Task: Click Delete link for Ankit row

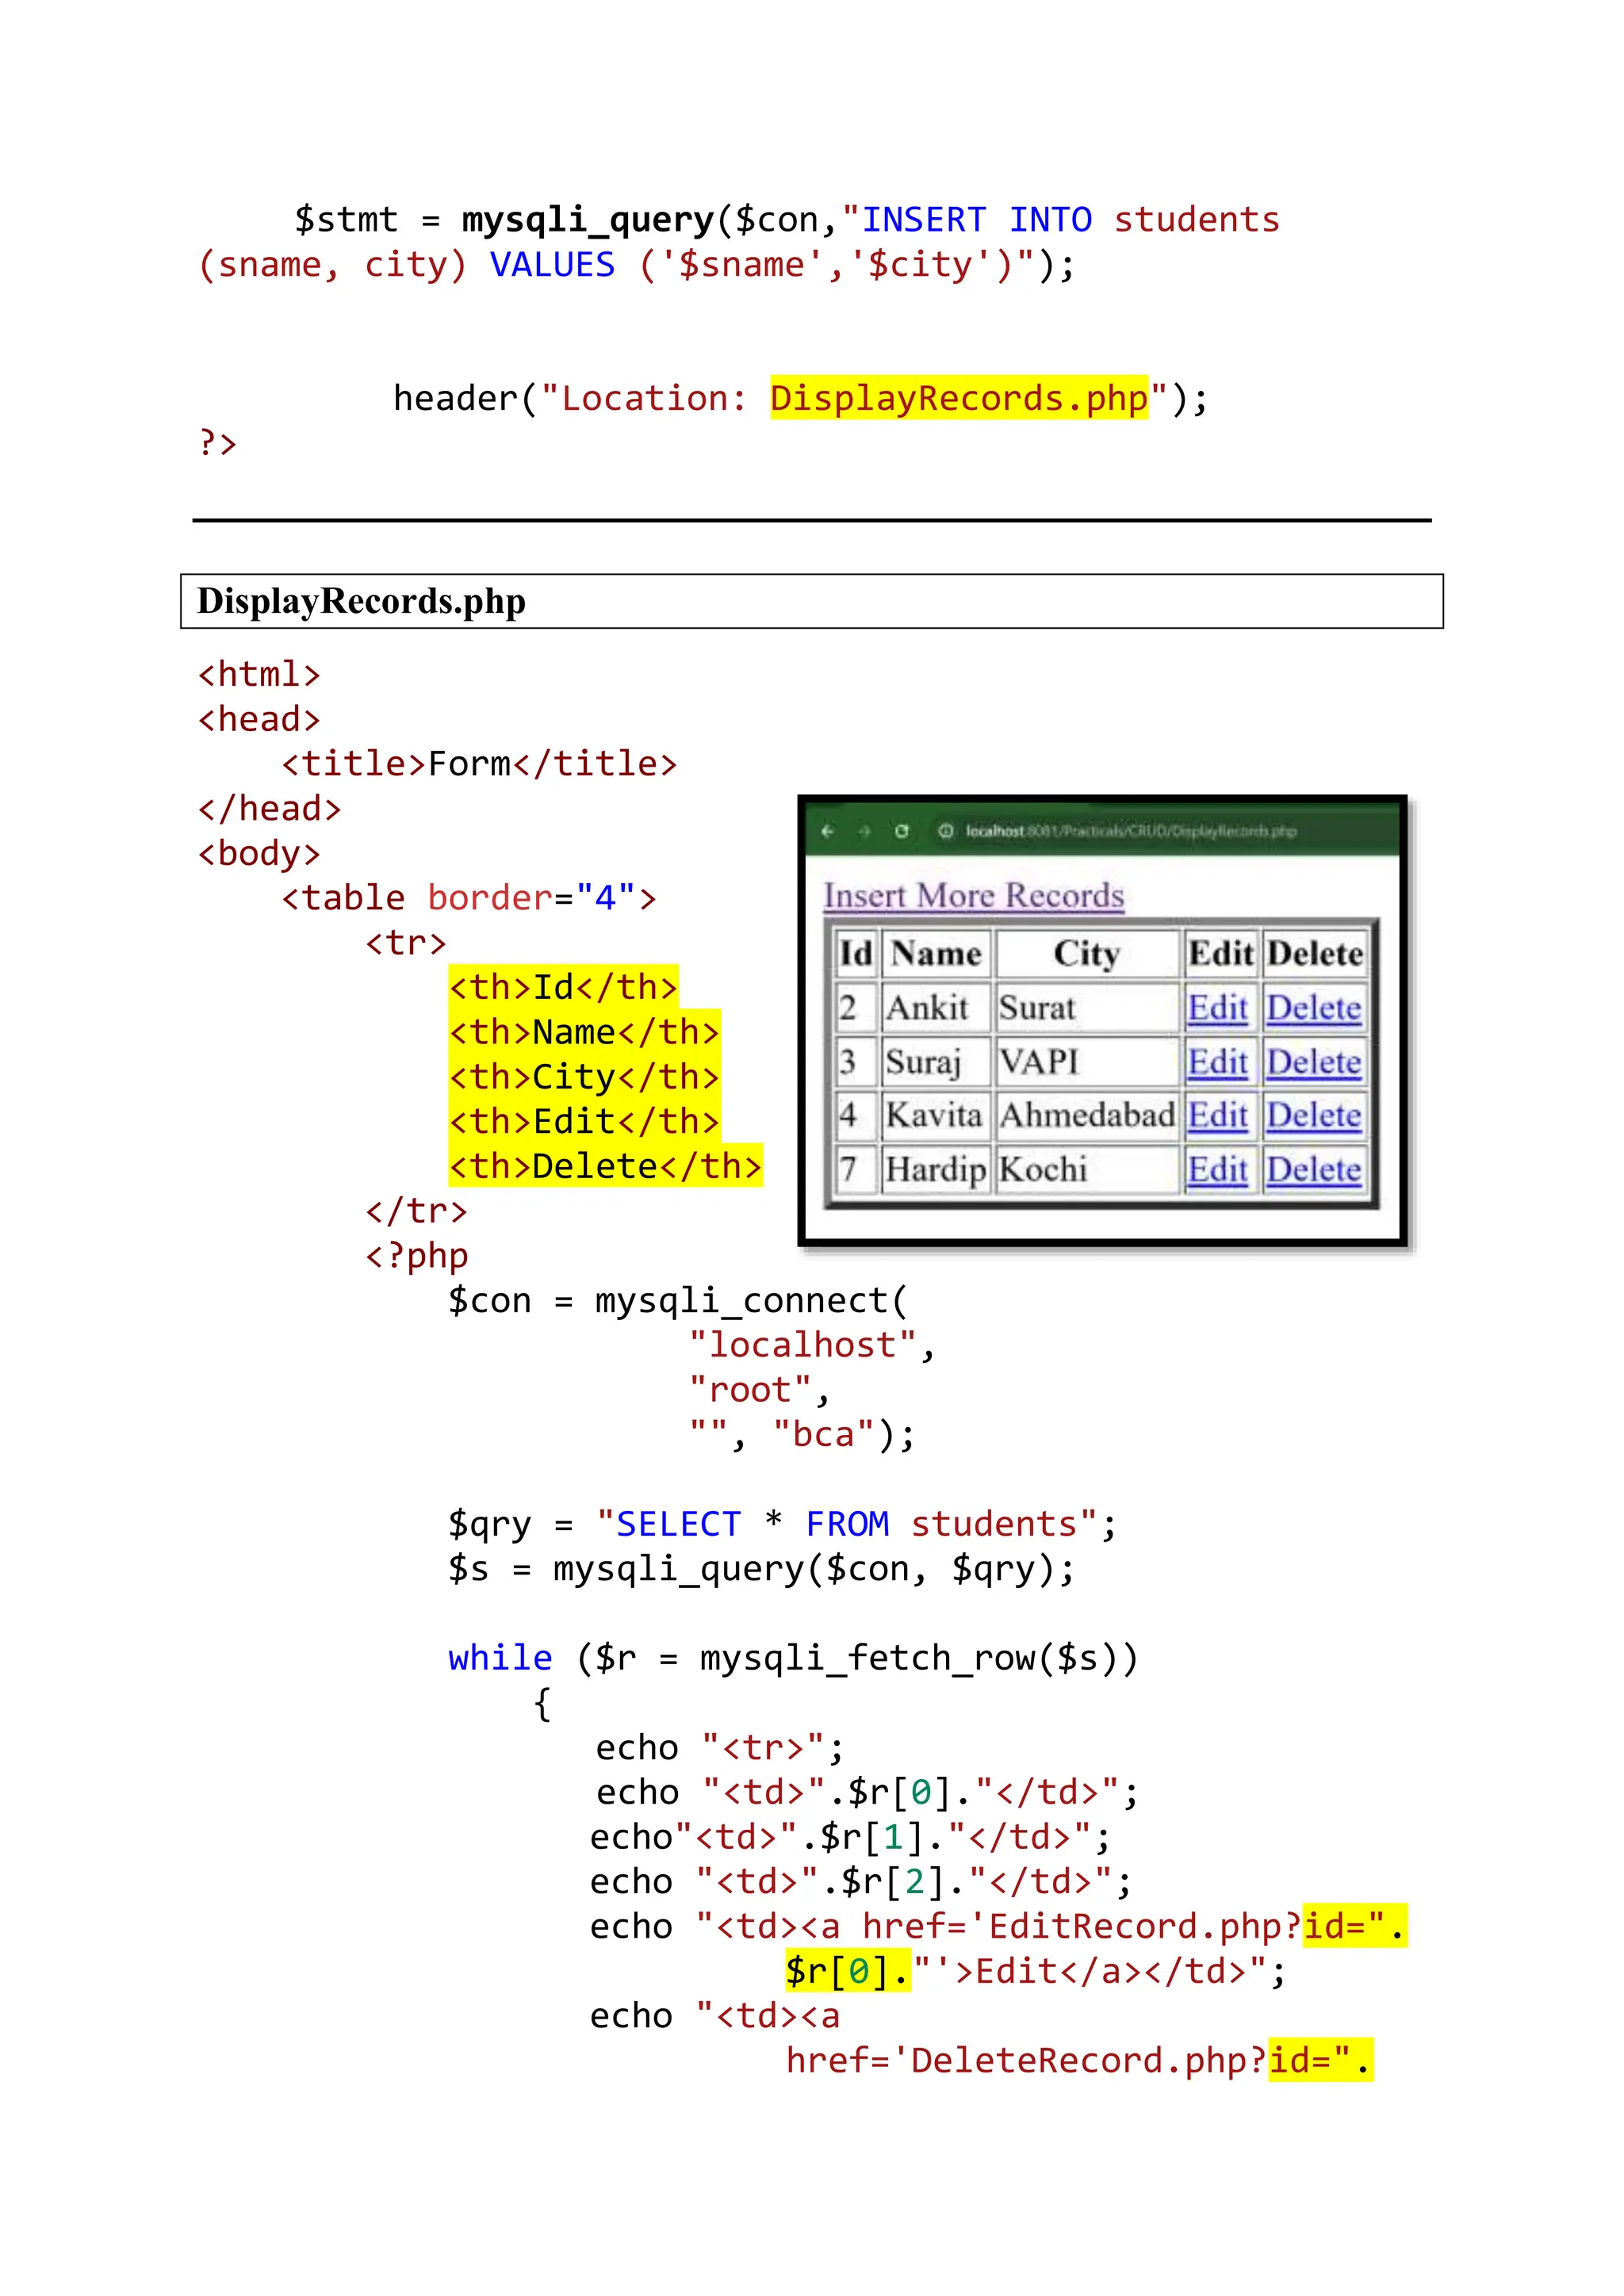Action: pyautogui.click(x=1313, y=1008)
